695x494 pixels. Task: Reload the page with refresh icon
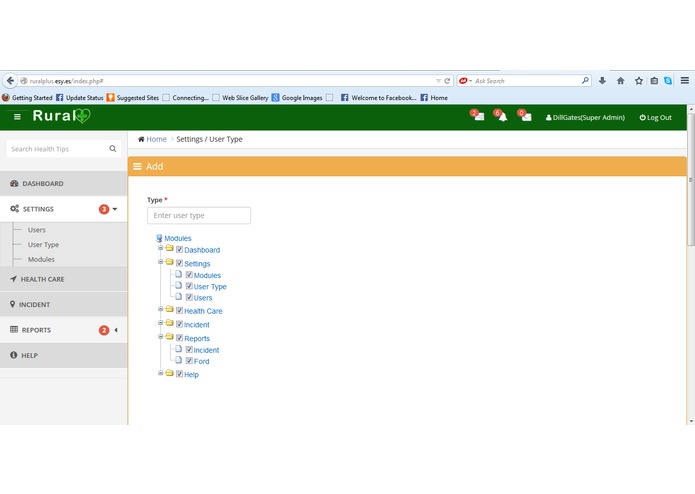447,81
